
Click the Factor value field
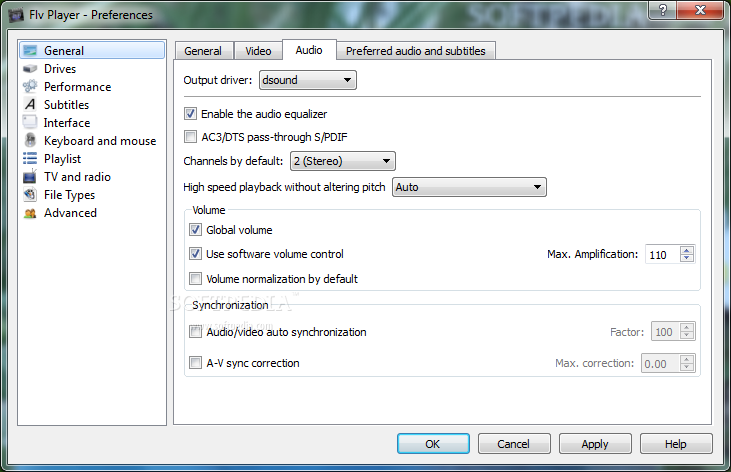665,332
